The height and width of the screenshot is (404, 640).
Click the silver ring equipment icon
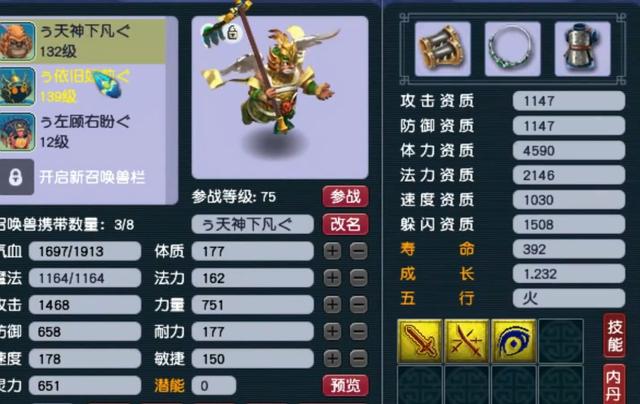[513, 49]
